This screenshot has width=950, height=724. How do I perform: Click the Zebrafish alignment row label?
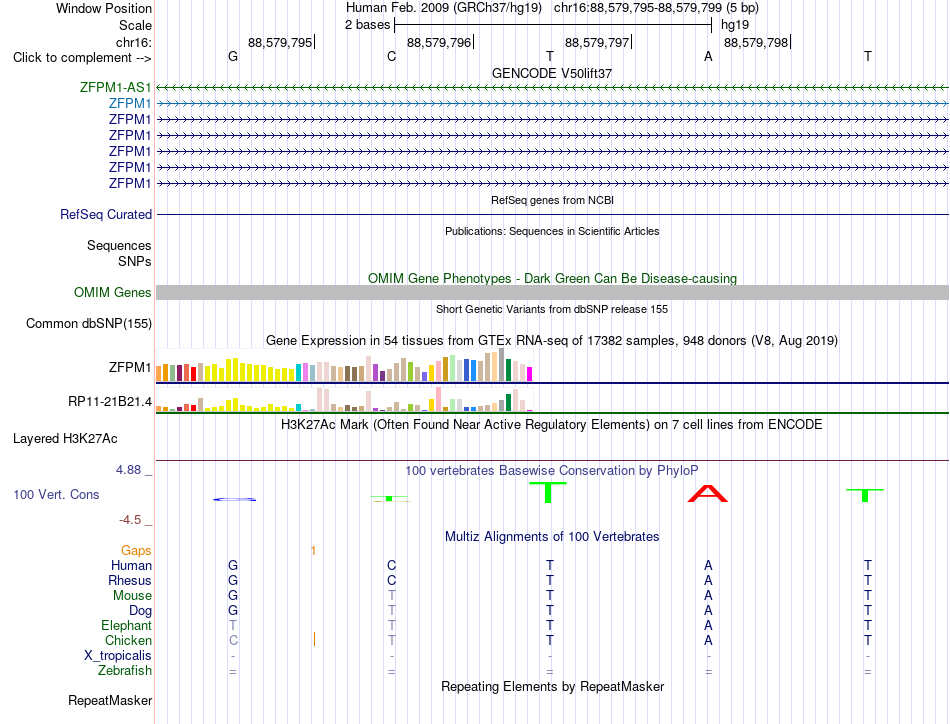coord(125,671)
